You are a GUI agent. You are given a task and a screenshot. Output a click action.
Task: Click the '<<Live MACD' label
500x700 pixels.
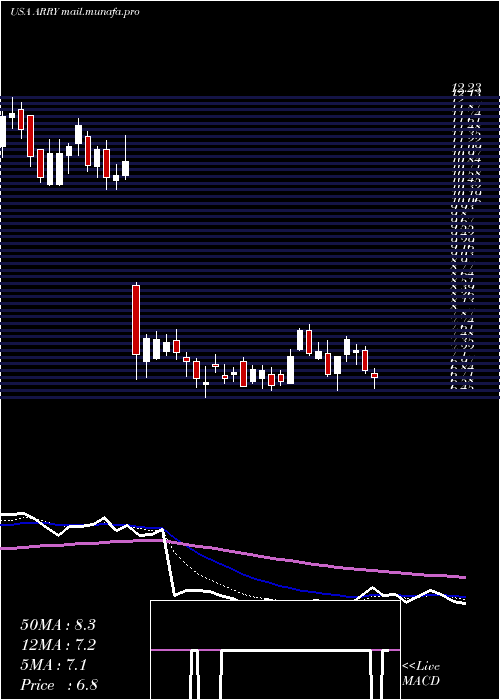421,674
